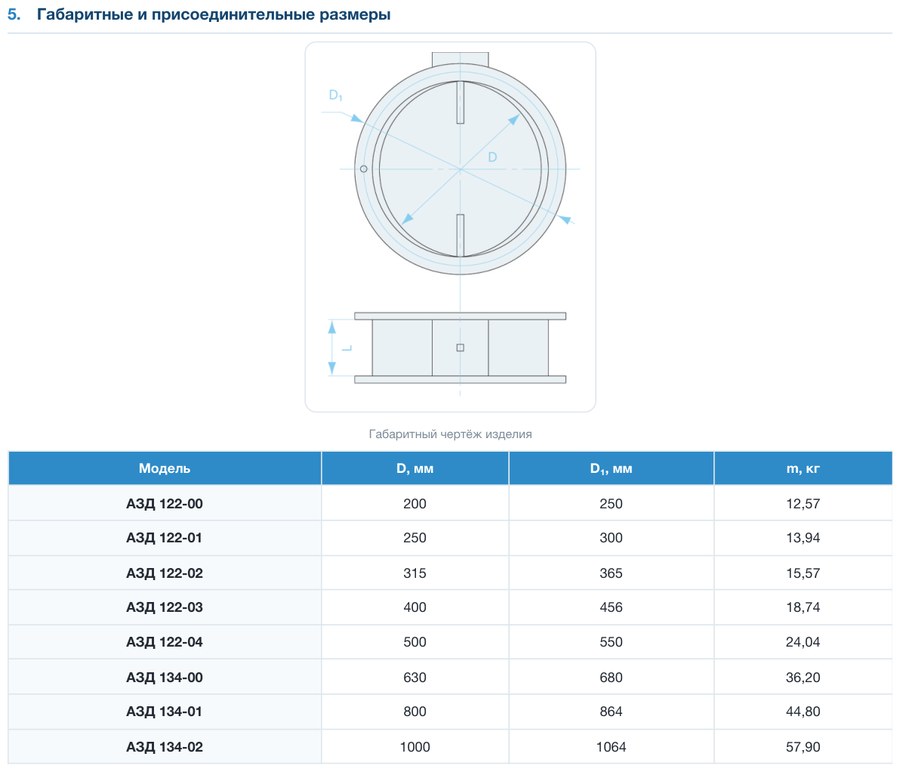Click the 'D1, мм' column header
This screenshot has height=772, width=900.
coord(611,468)
